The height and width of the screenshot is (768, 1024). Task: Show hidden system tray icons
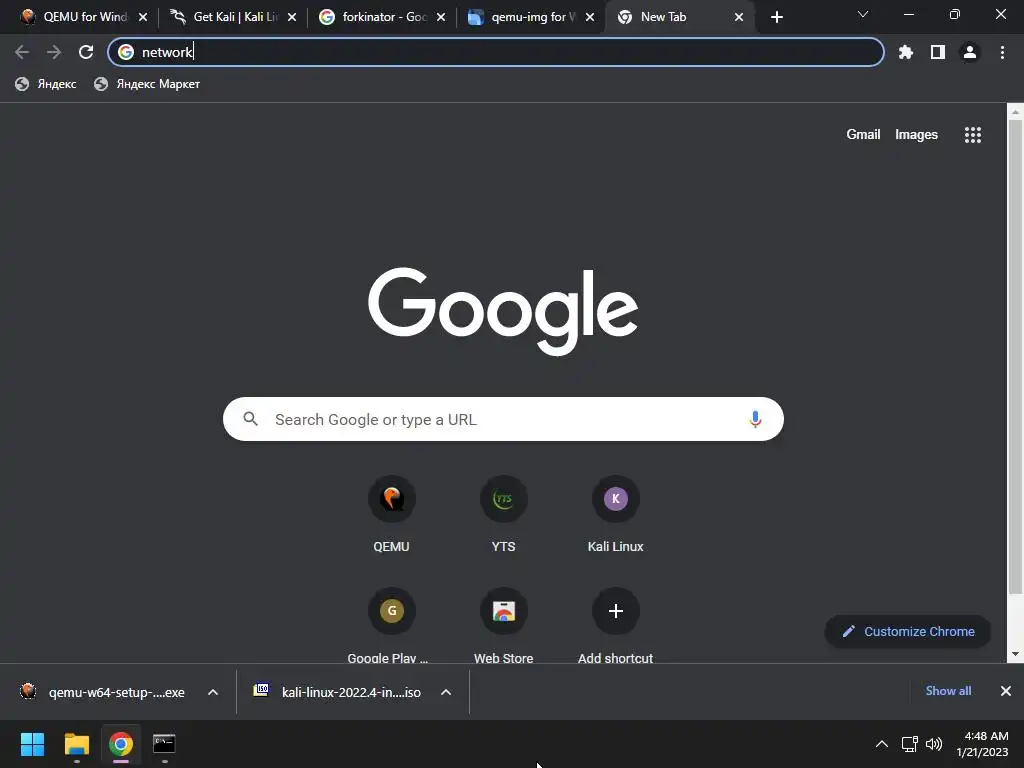[882, 744]
